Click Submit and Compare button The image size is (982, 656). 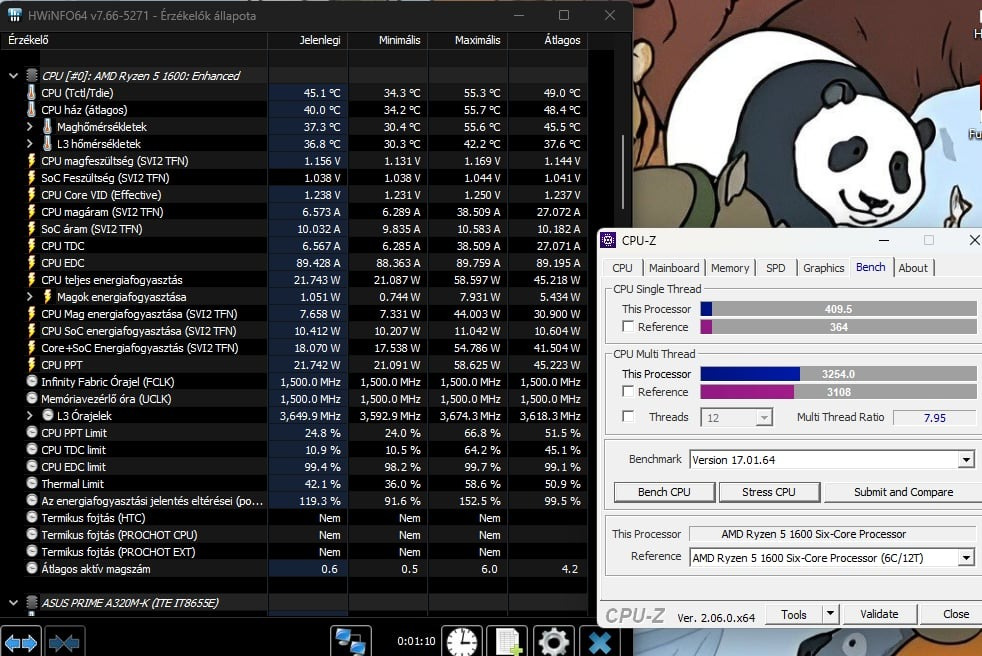point(903,492)
